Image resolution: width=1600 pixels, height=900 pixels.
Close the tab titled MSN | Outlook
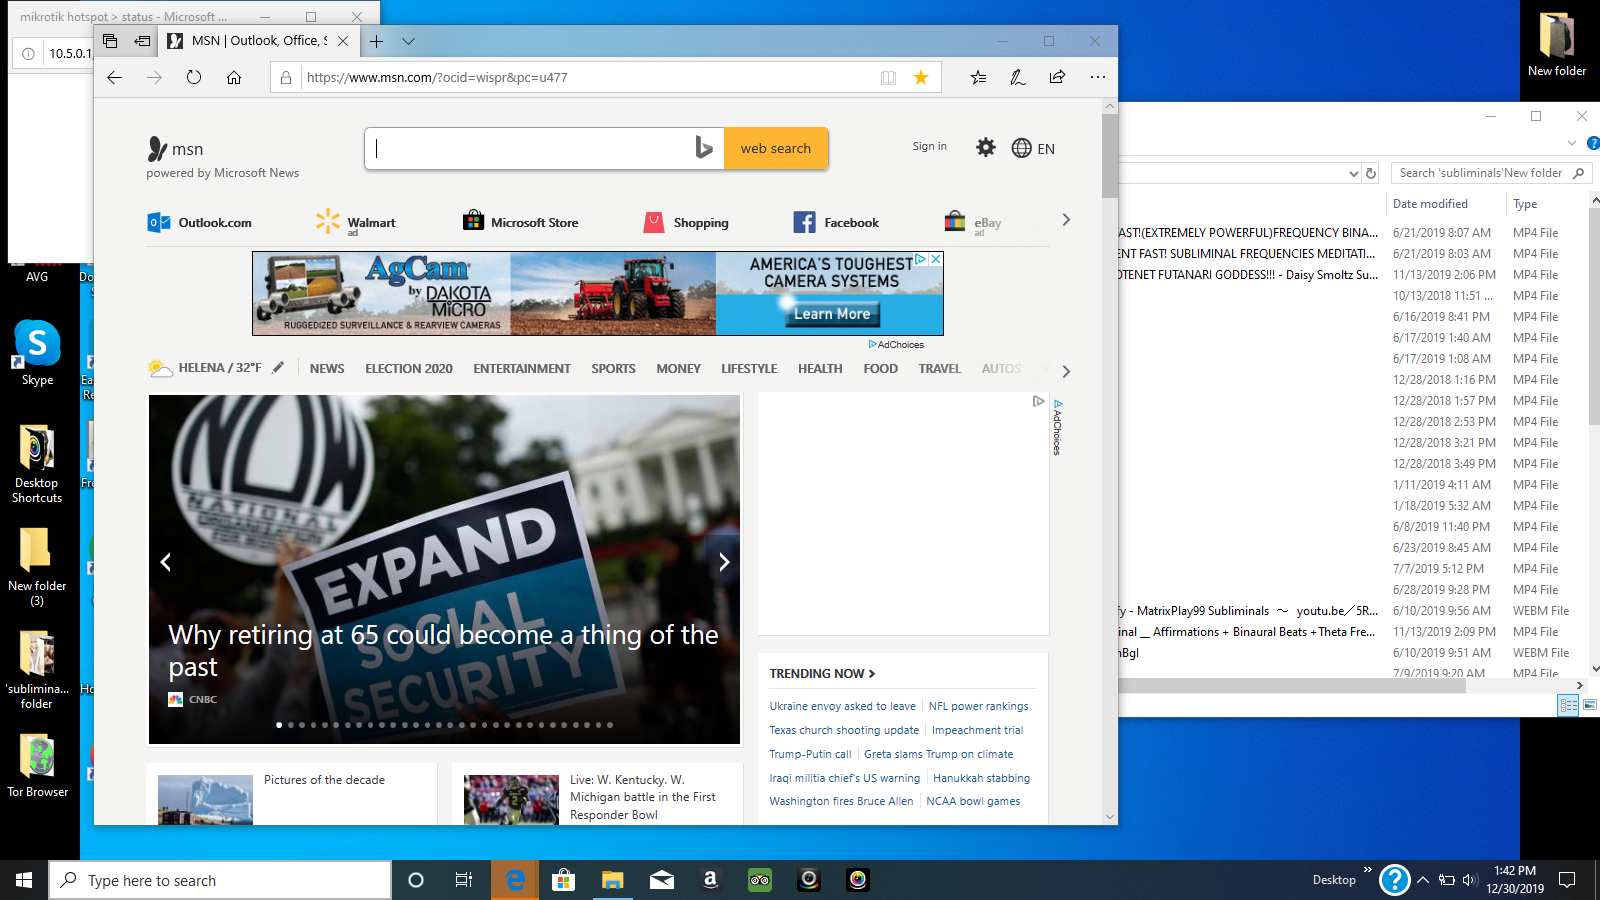coord(343,41)
